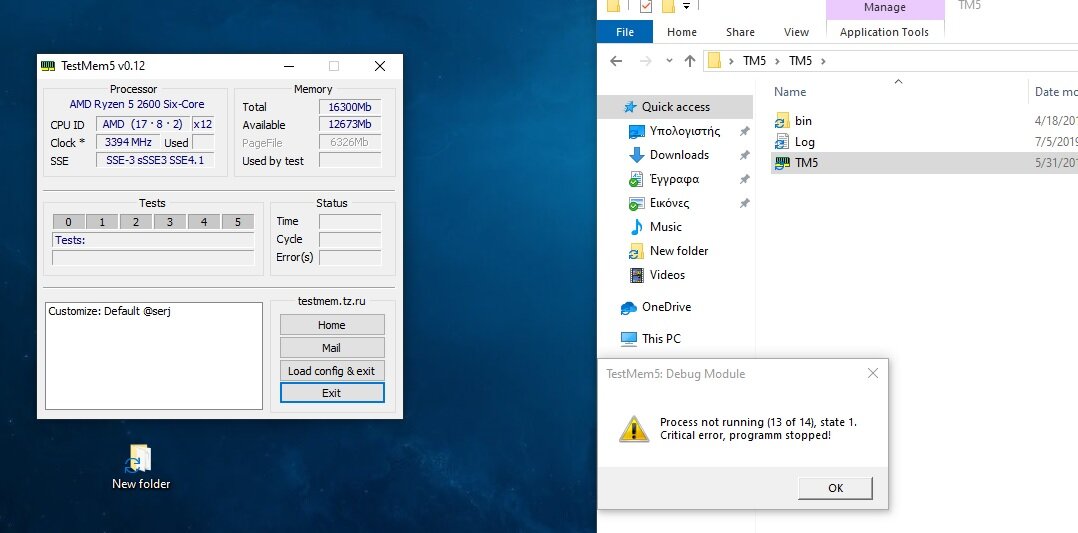Click the sort arrow above the Name column

tap(898, 82)
